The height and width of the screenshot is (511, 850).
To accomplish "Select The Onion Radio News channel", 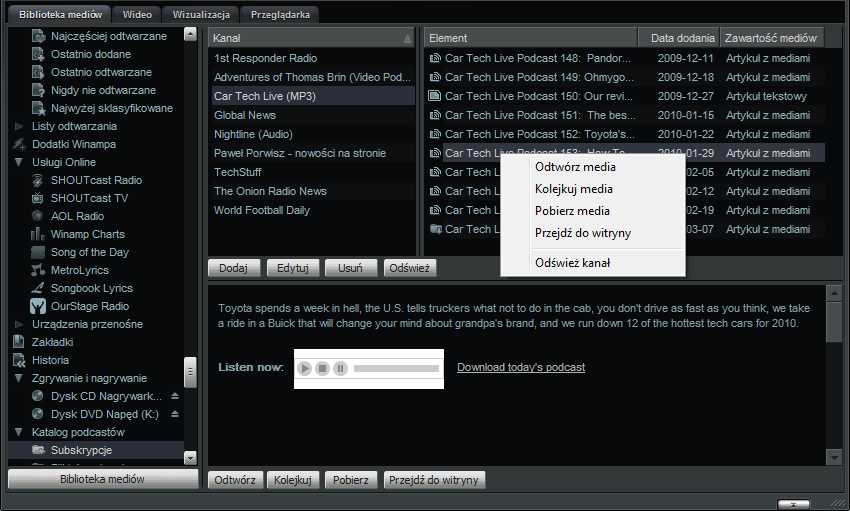I will 313,191.
